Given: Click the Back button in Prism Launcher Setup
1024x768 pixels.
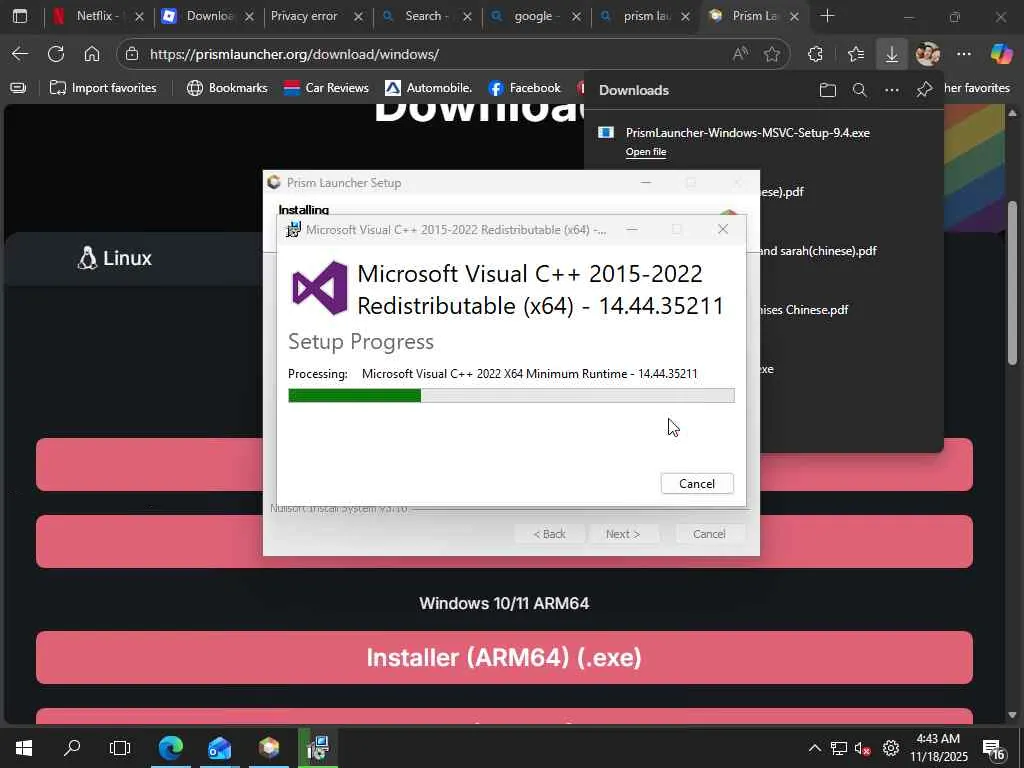Looking at the screenshot, I should [549, 534].
